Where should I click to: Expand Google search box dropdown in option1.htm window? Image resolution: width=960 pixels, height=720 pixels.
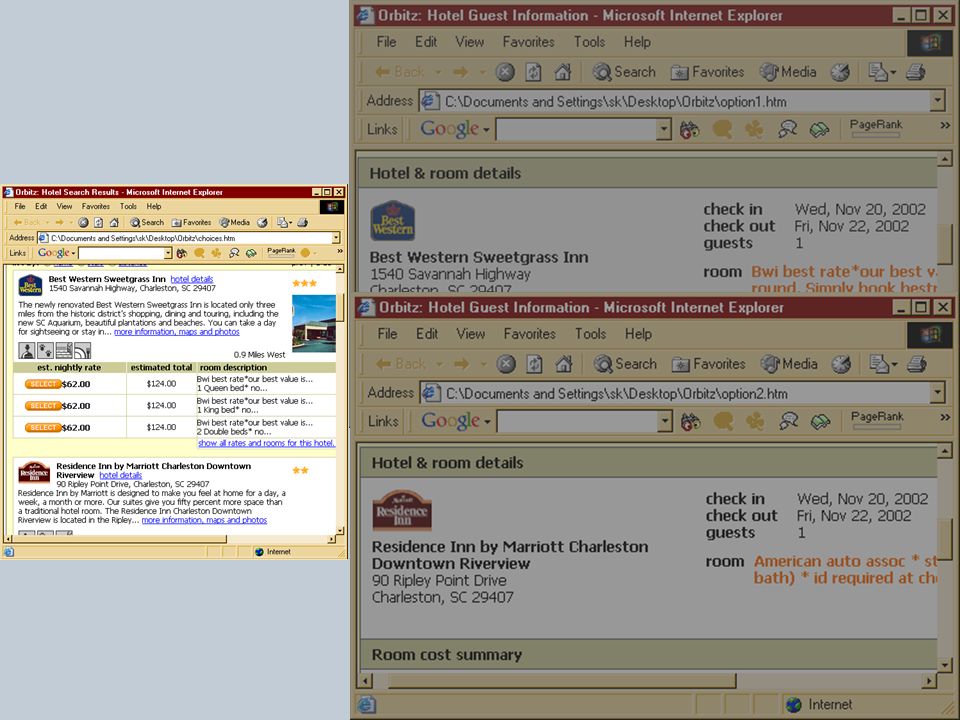pos(664,129)
